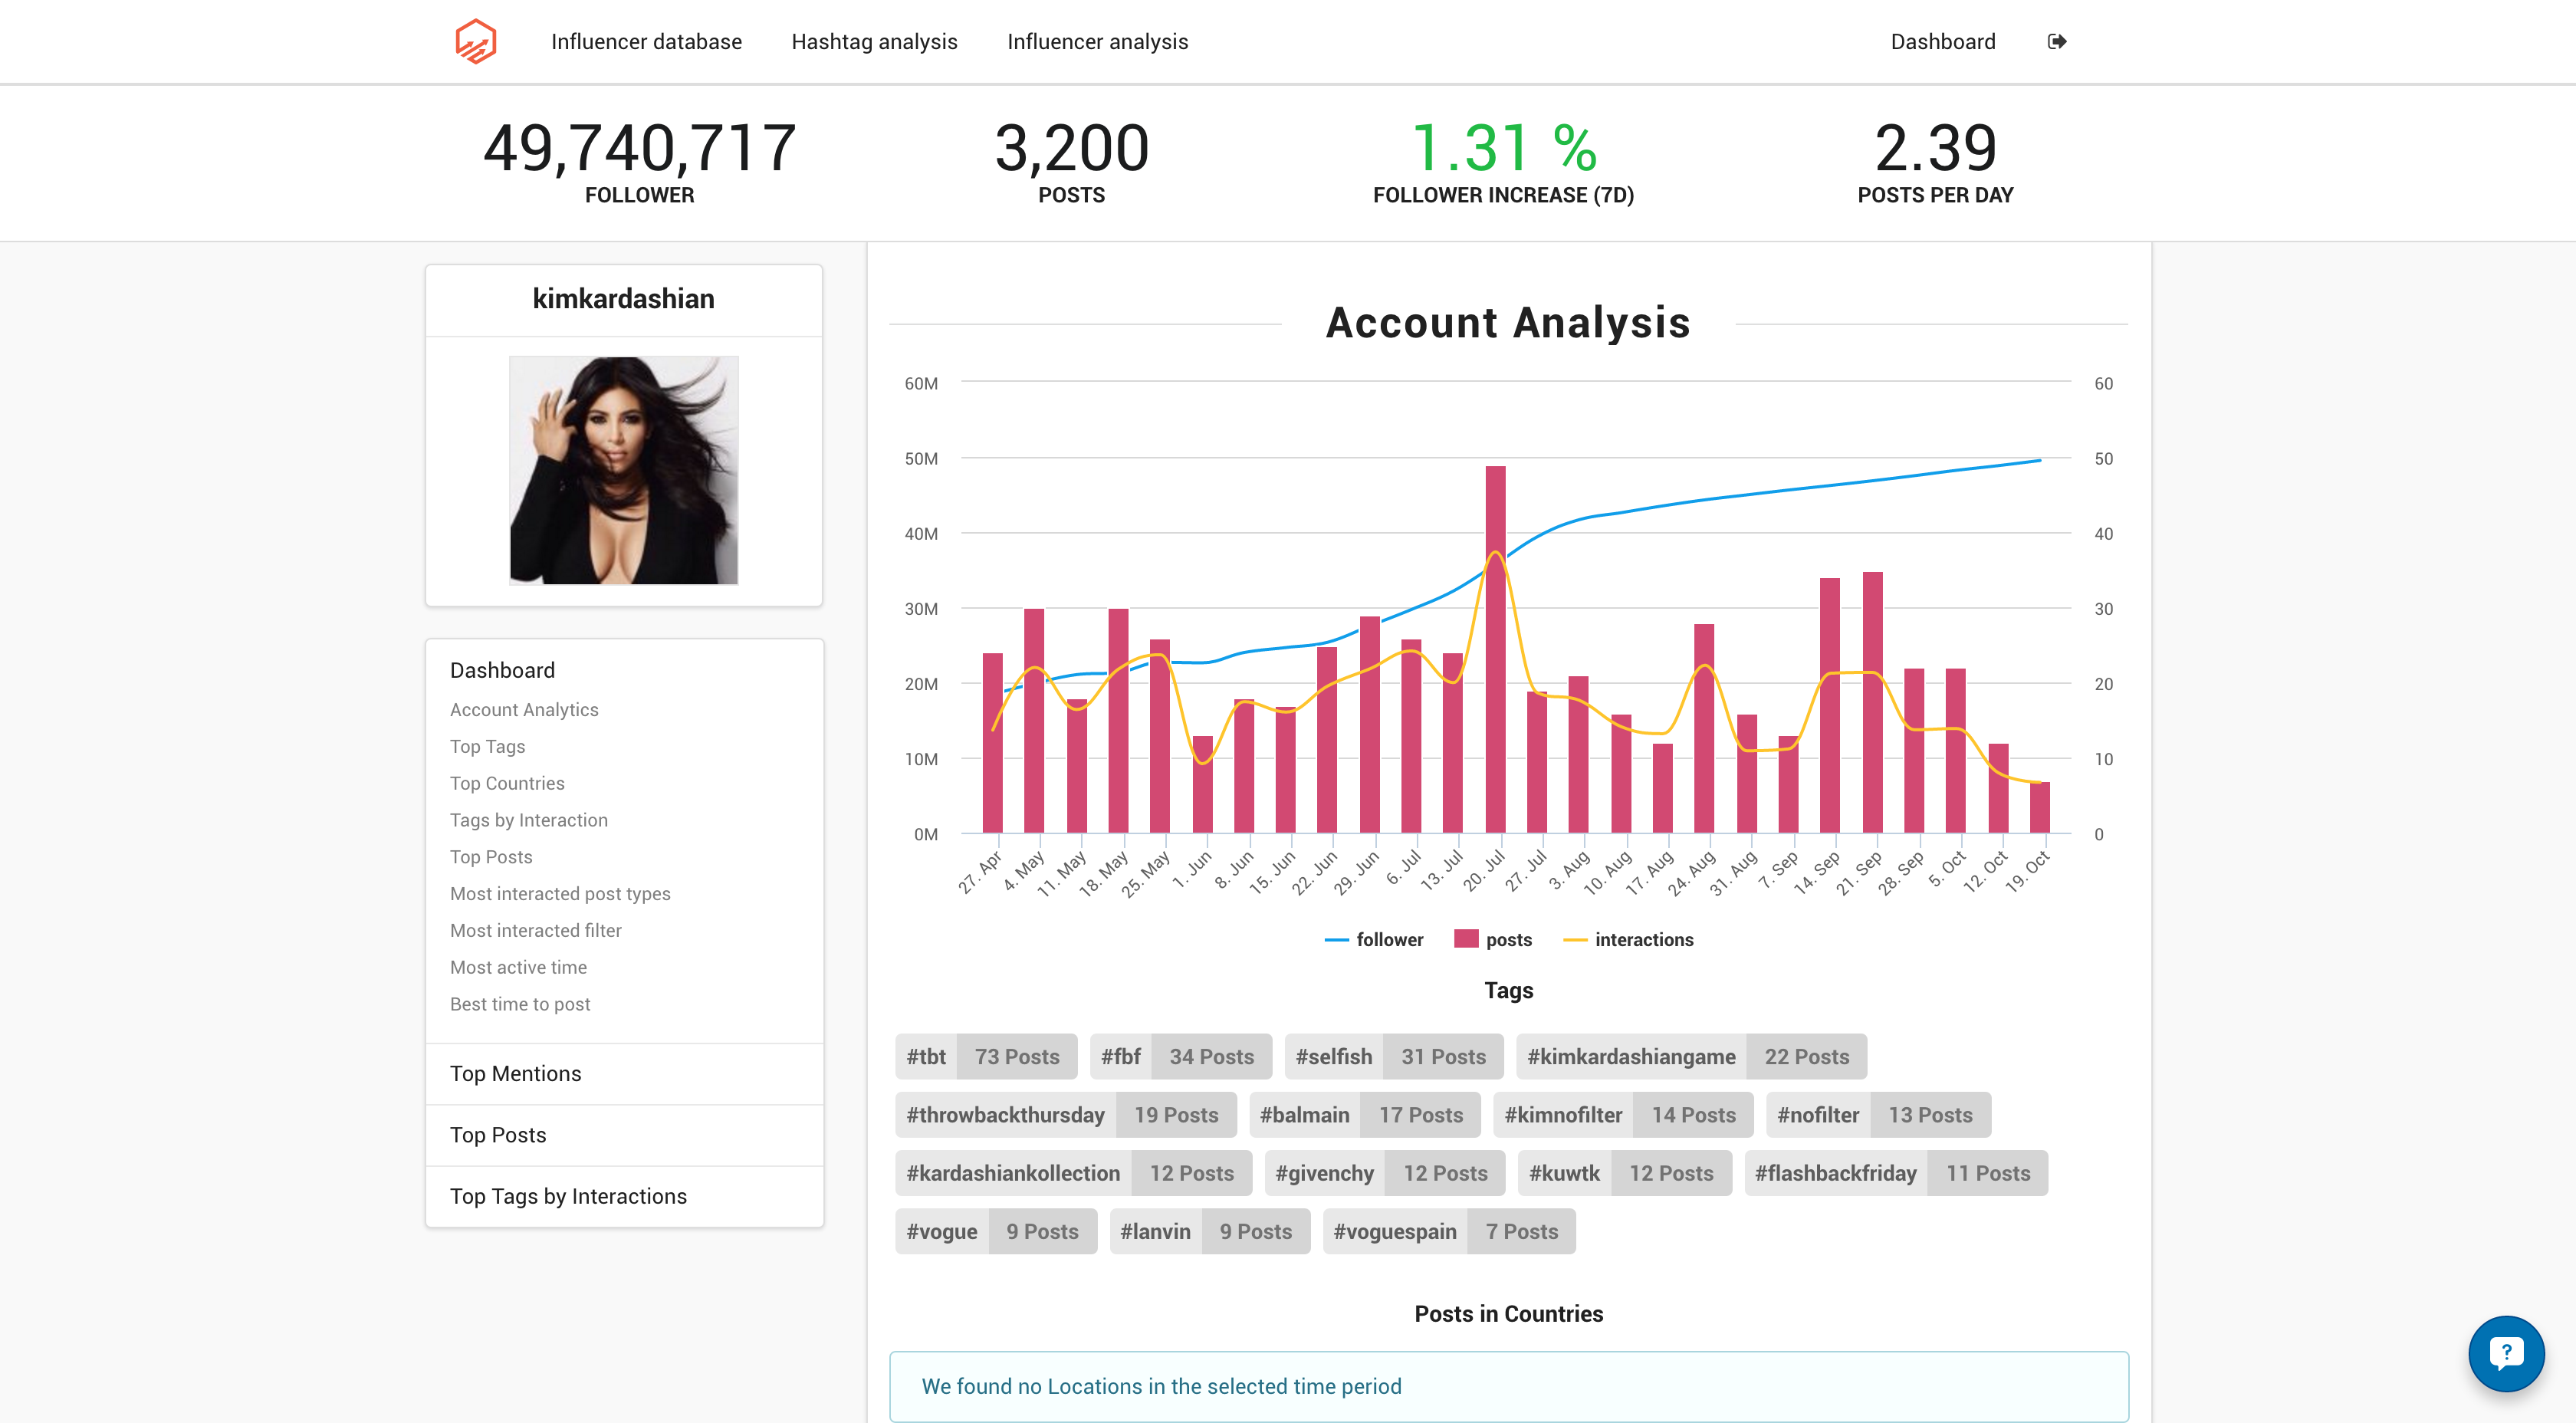
Task: Click the #tbt tag chip
Action: (925, 1056)
